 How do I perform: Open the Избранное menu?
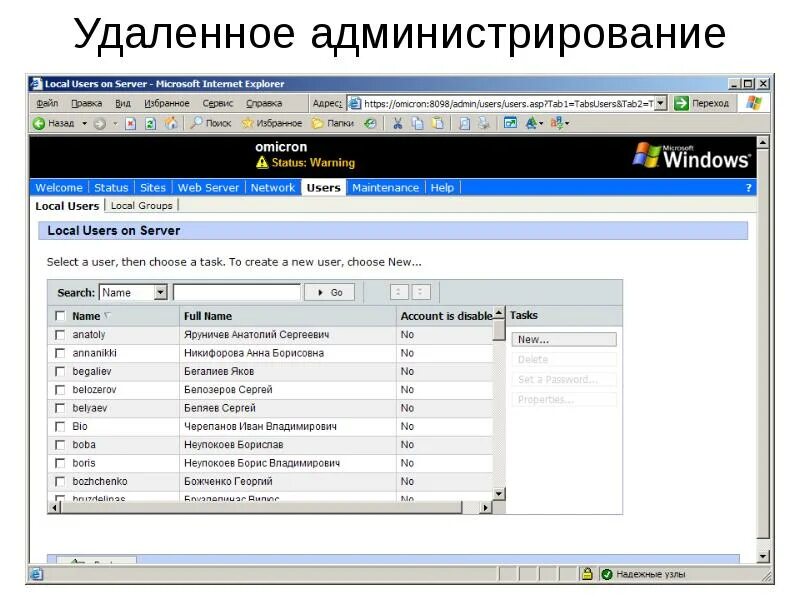point(167,104)
